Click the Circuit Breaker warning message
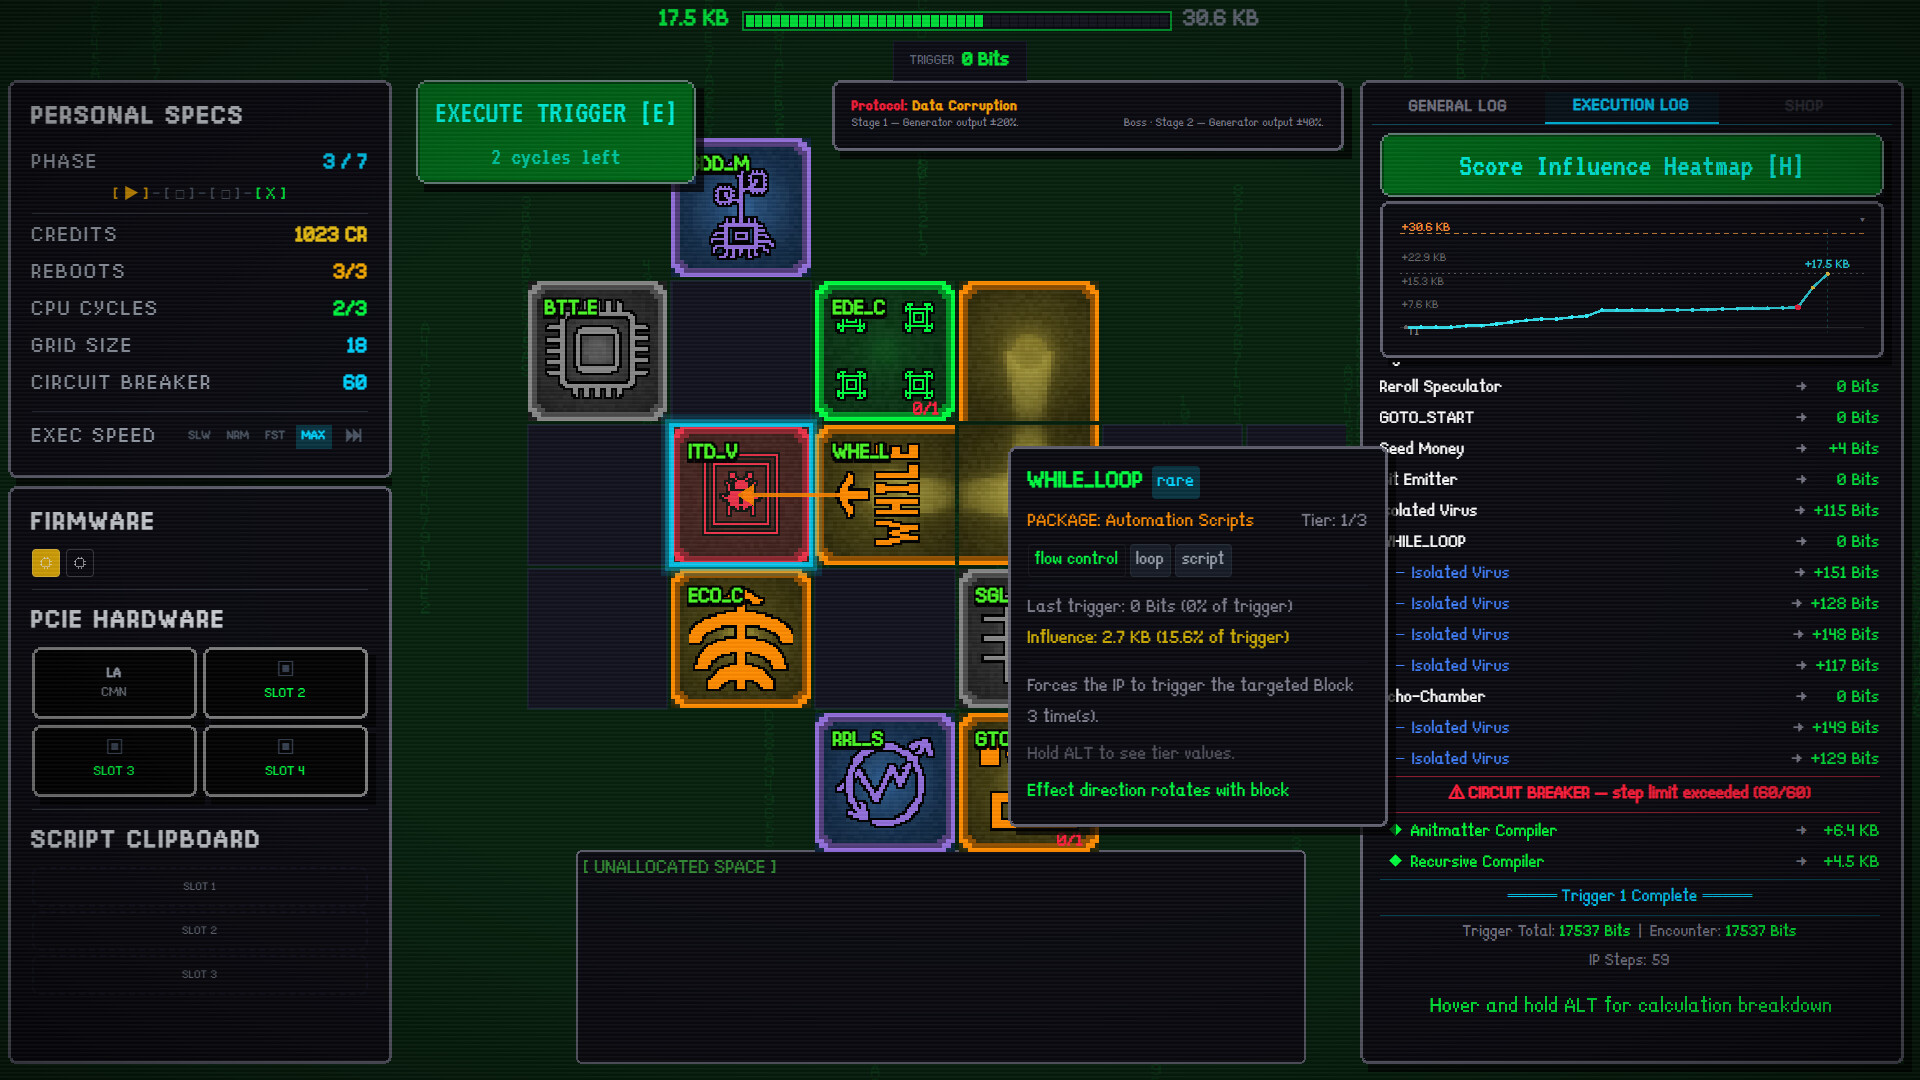This screenshot has height=1080, width=1920. 1629,792
